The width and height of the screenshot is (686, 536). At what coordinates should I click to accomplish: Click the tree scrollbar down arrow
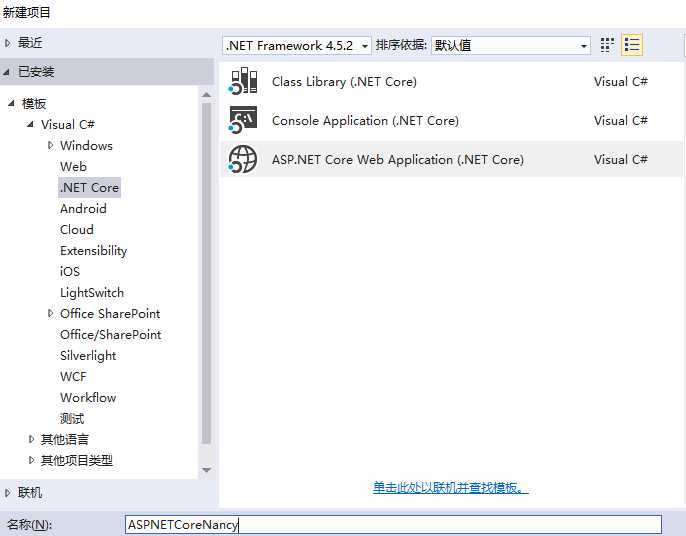(x=206, y=470)
